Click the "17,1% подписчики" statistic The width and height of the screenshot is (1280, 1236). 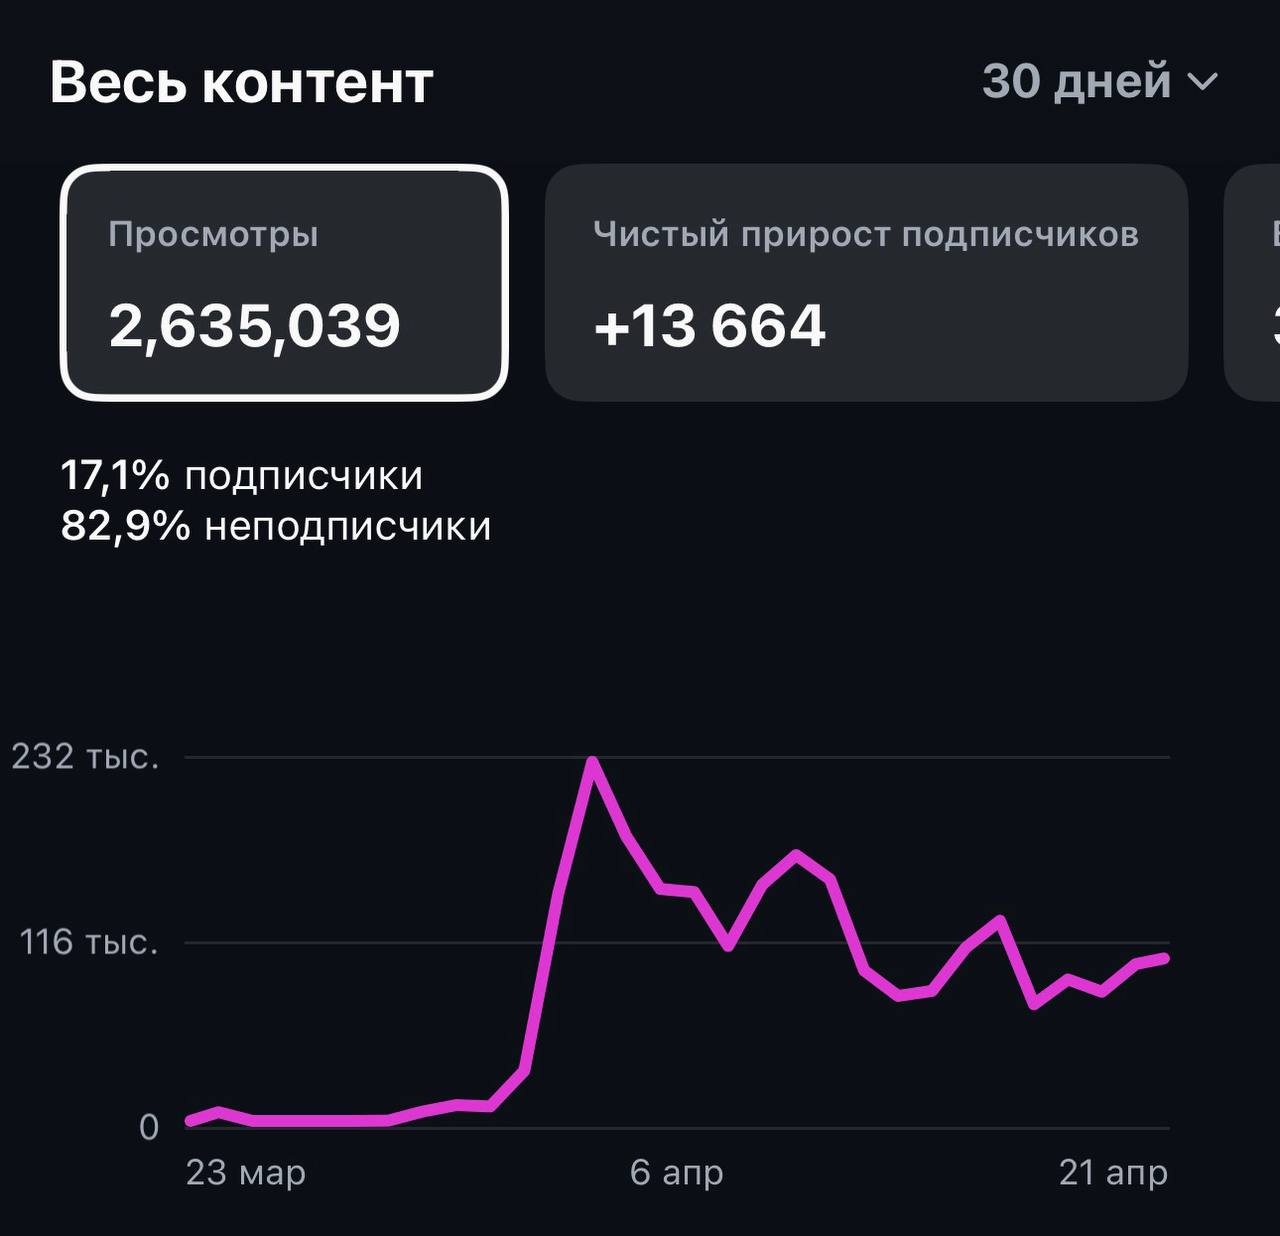point(242,475)
